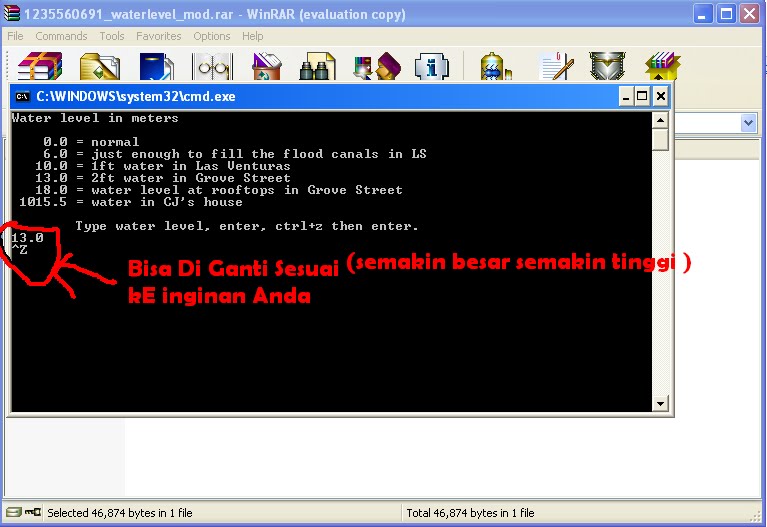767x527 pixels.
Task: Click the SFX toolbar icon
Action: pyautogui.click(x=662, y=66)
